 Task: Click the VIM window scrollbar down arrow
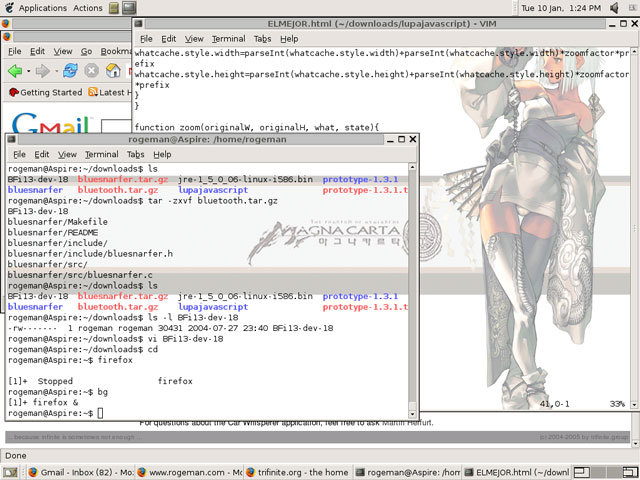[x=634, y=404]
